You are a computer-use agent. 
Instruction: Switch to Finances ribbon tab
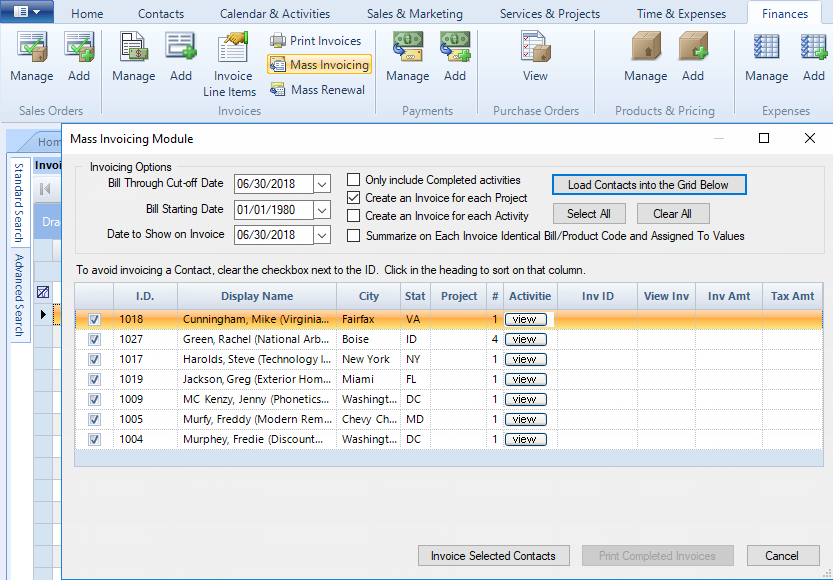(x=785, y=14)
